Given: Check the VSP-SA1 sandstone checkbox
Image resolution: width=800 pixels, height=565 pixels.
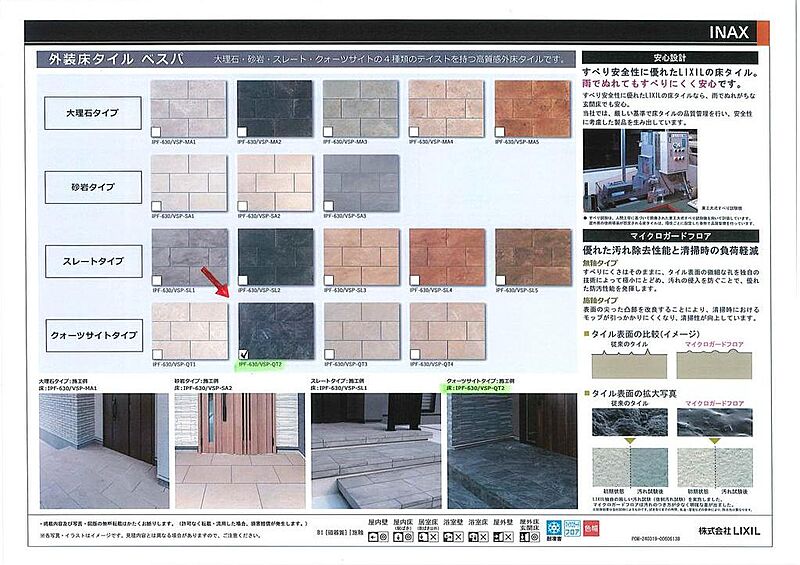Looking at the screenshot, I should (x=157, y=206).
